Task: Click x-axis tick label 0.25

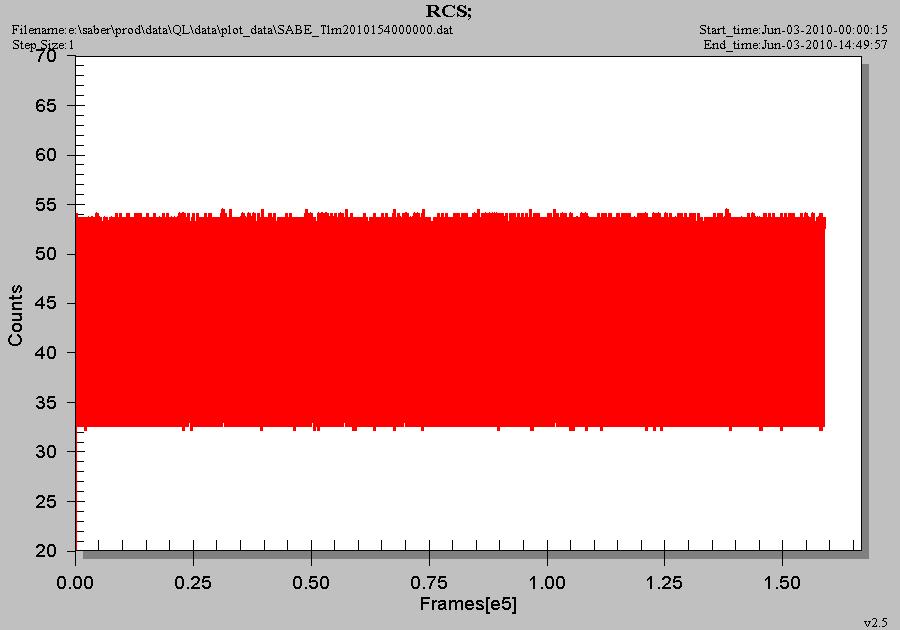Action: 193,583
